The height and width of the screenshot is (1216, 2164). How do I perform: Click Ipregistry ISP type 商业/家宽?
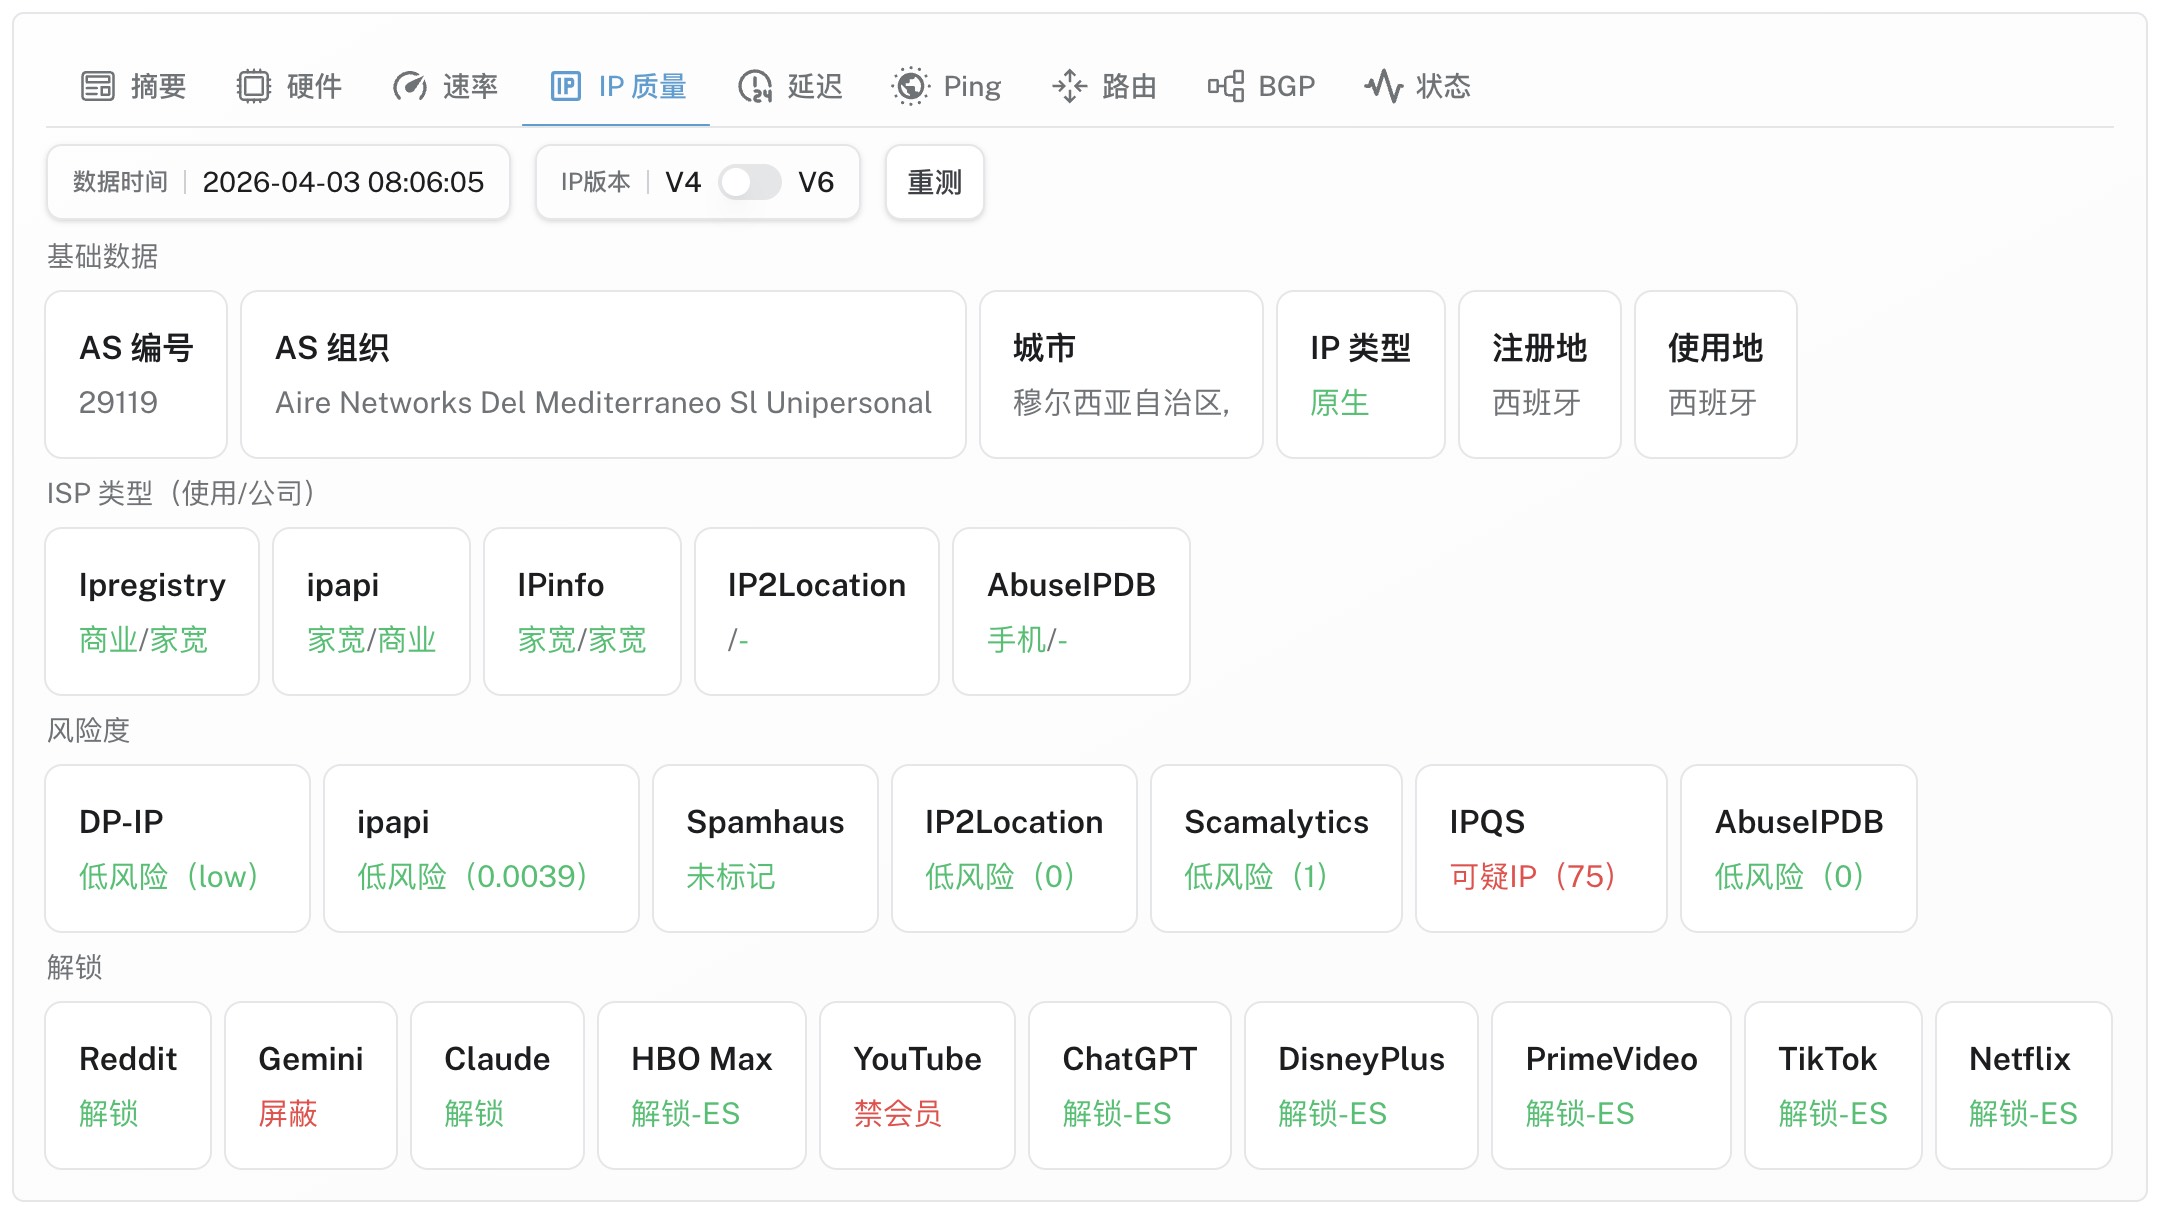144,639
